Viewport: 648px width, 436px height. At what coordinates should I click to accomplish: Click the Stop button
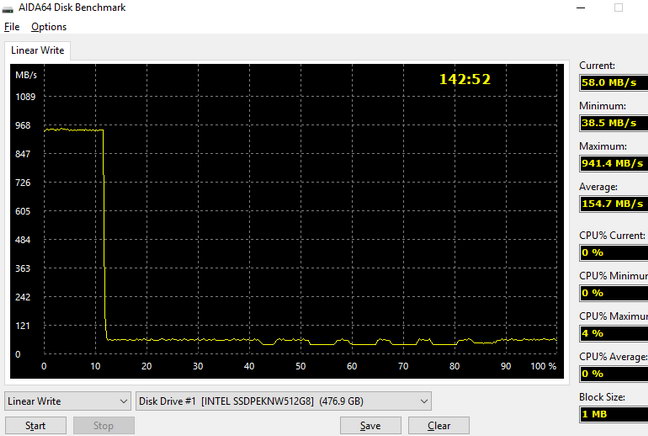[x=104, y=426]
